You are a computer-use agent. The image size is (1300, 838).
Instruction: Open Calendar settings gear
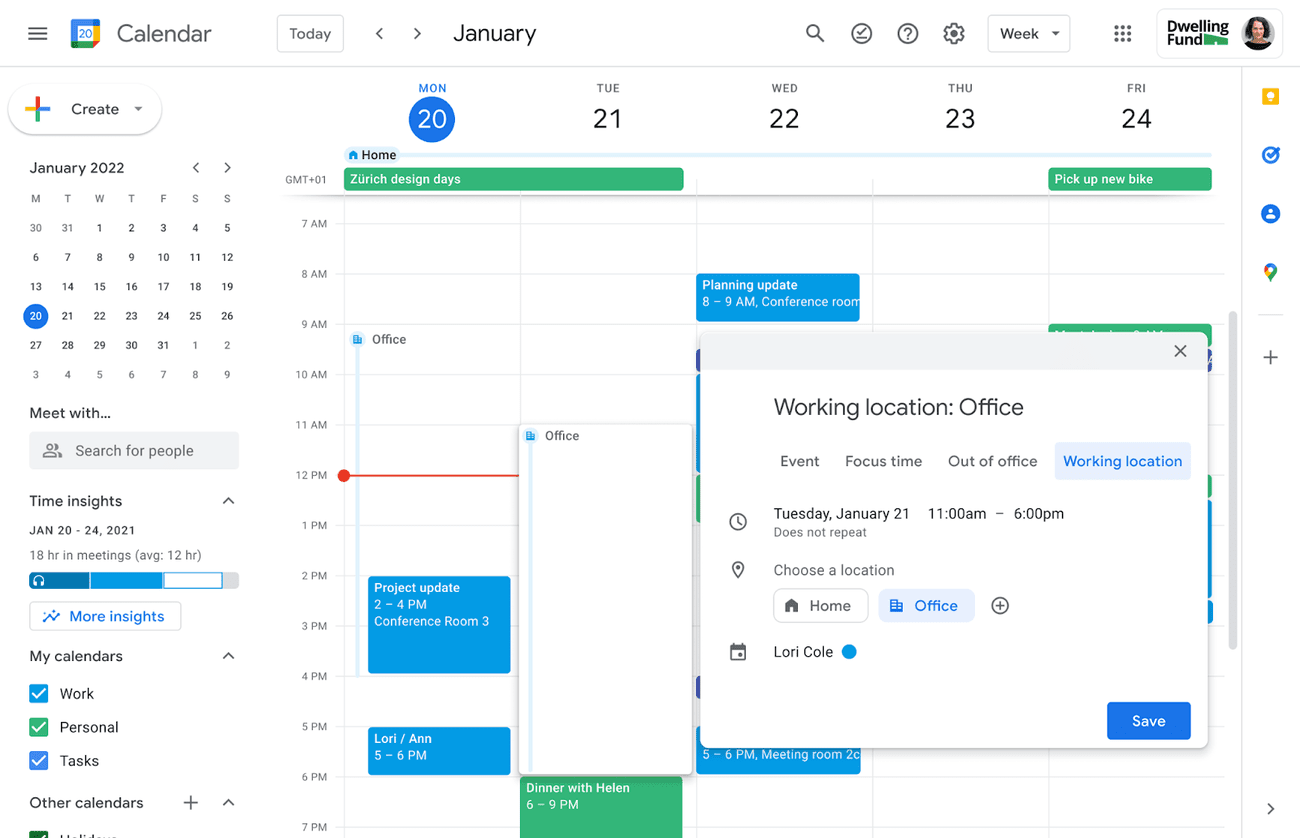point(953,33)
